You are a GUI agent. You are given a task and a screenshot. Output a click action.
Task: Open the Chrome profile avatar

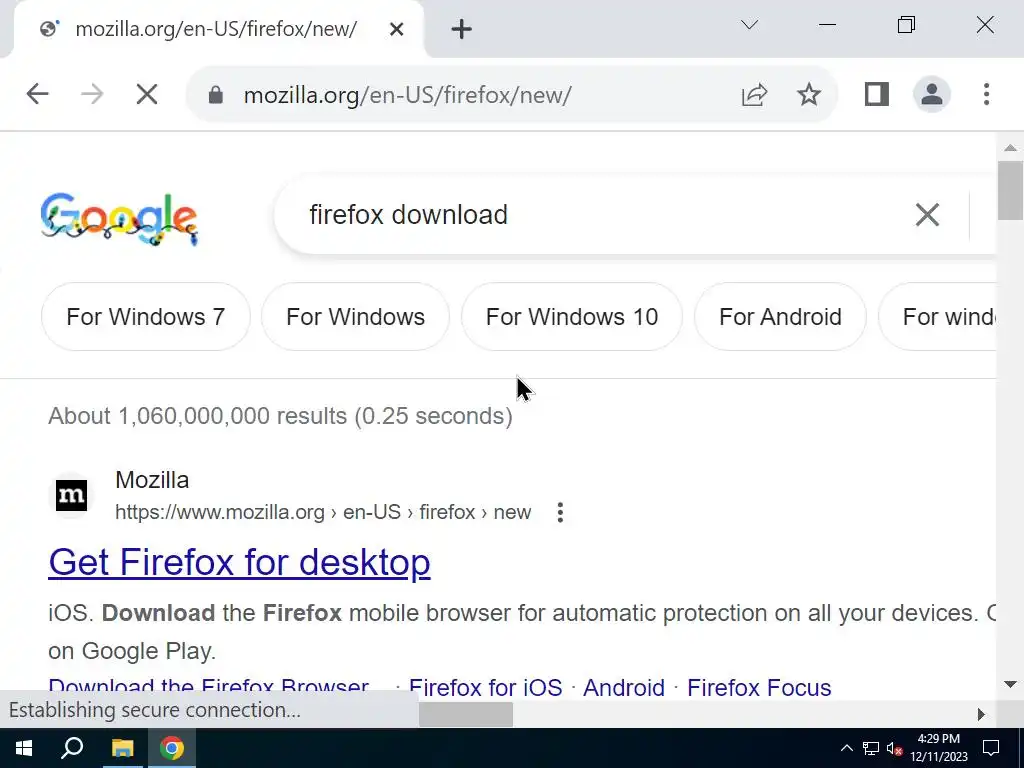(x=931, y=95)
